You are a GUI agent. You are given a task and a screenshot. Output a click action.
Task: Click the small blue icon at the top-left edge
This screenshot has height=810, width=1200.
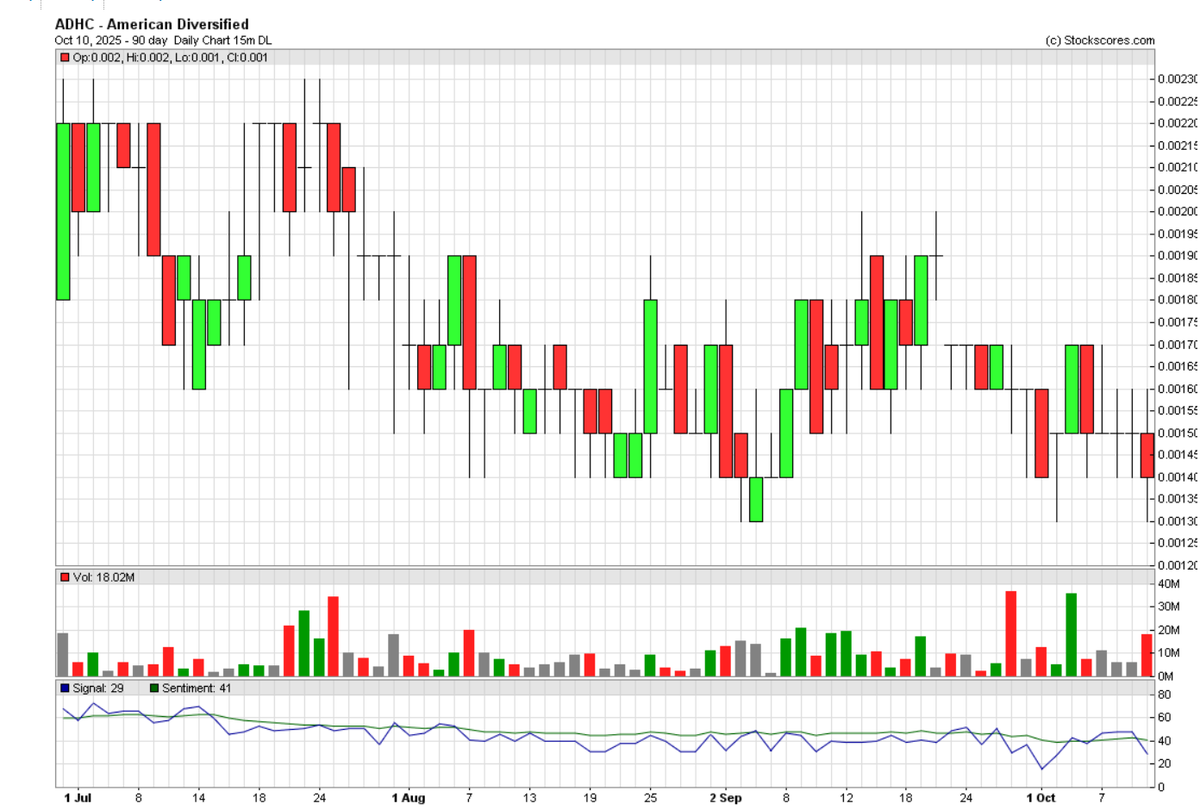tap(30, 4)
